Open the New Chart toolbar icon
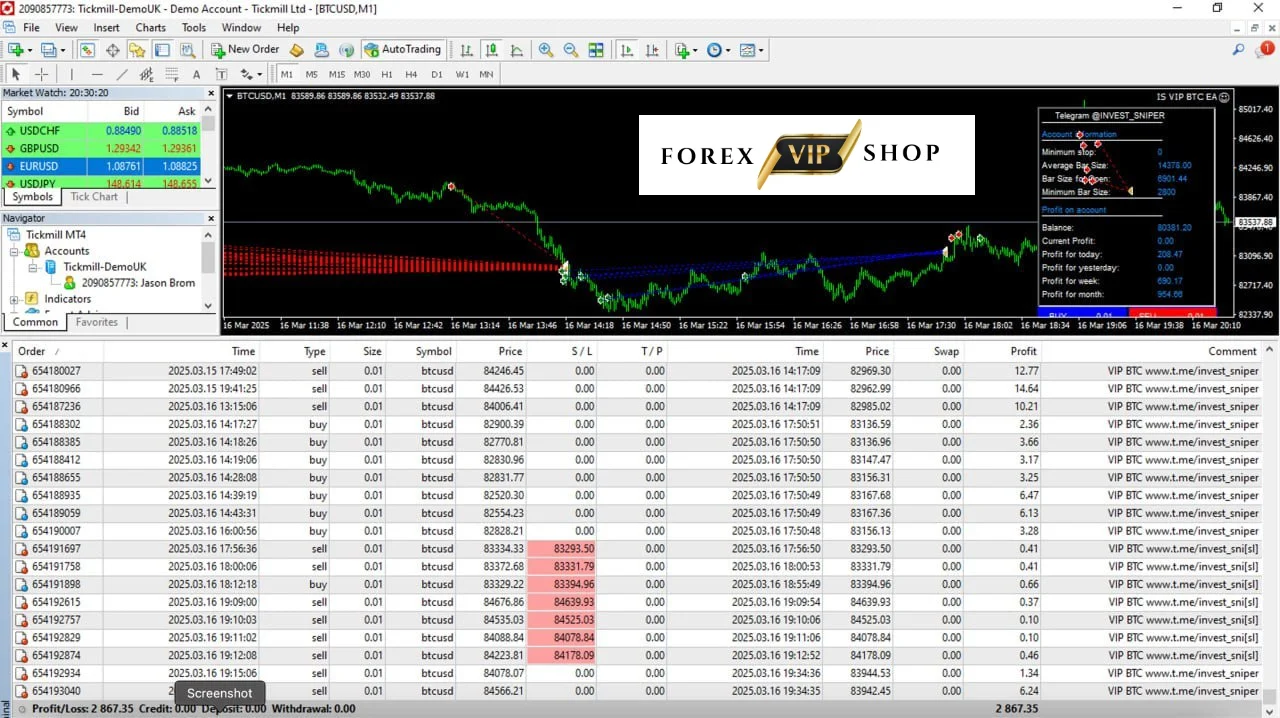 point(16,50)
